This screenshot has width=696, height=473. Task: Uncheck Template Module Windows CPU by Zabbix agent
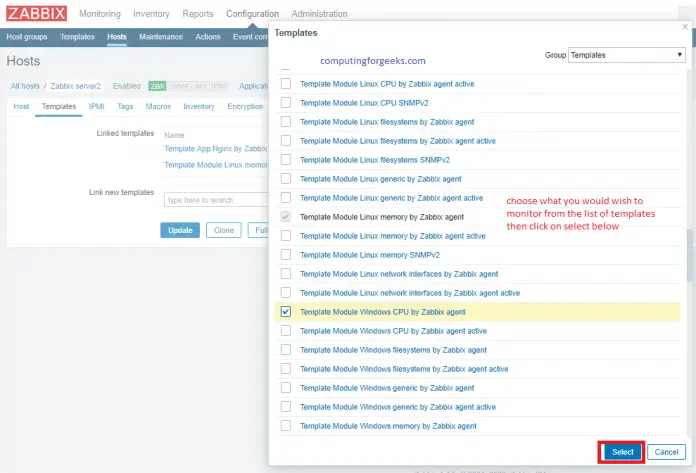click(286, 312)
